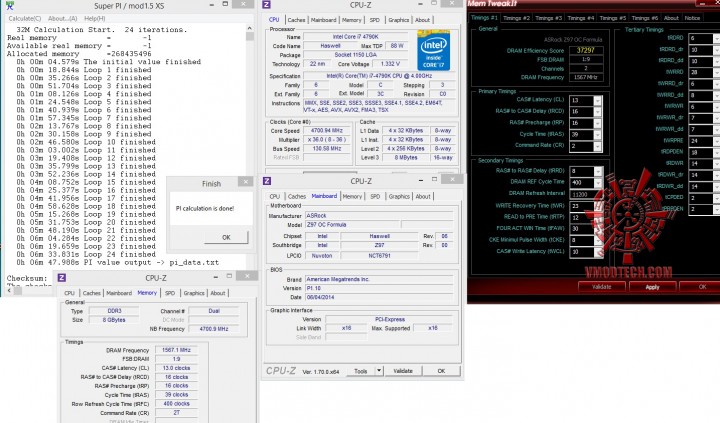
Task: Click the Intel Core i7 logo badge
Action: point(433,50)
